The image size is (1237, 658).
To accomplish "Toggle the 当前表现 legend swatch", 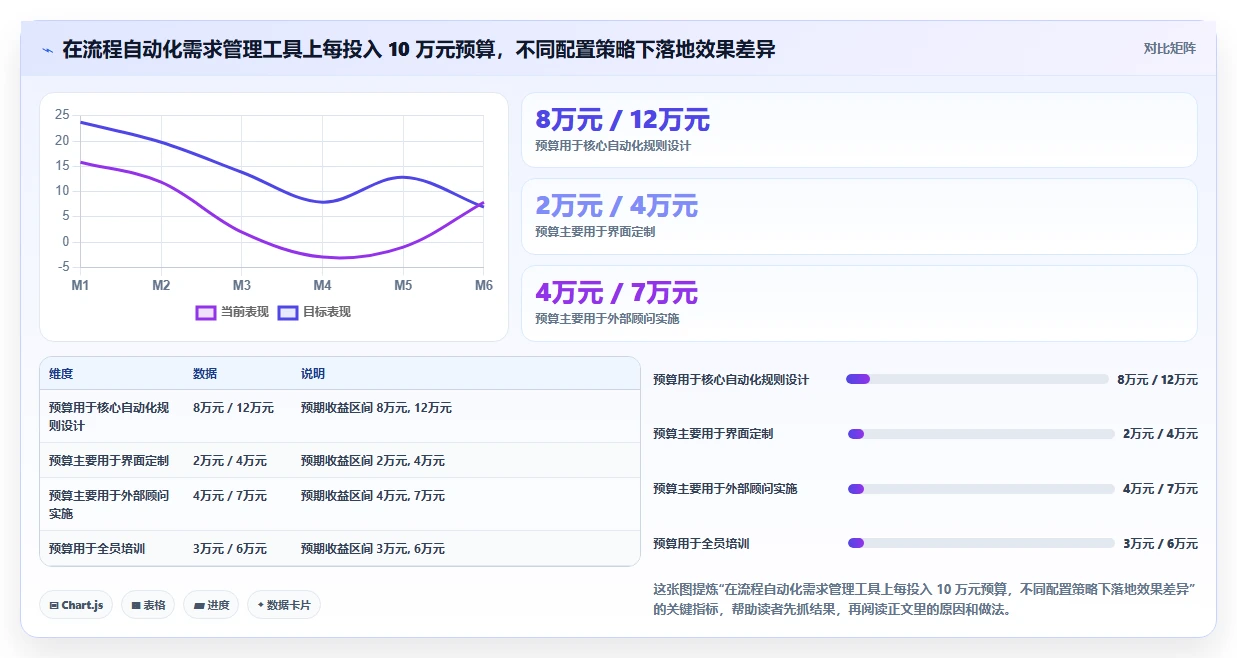I will click(206, 312).
